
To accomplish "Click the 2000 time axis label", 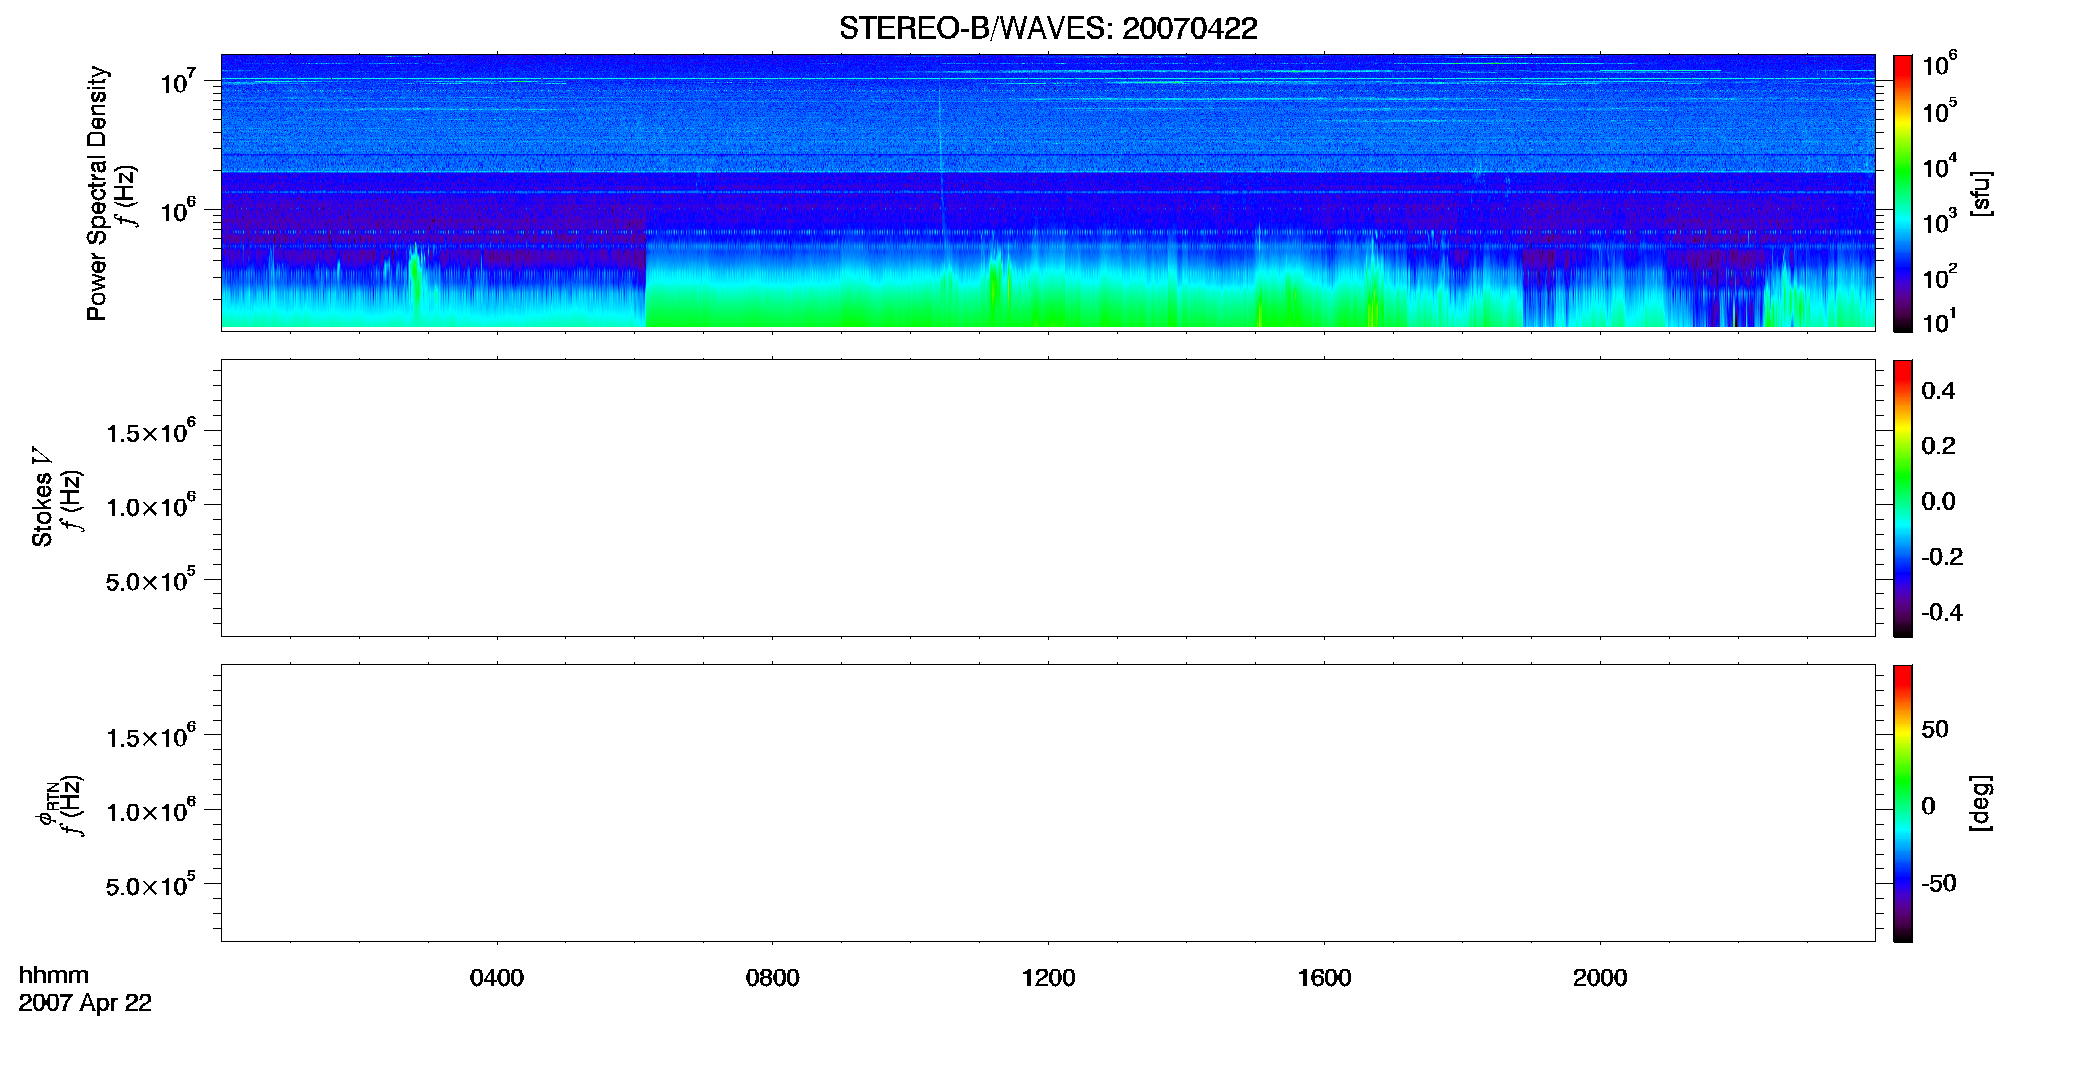I will click(1600, 978).
